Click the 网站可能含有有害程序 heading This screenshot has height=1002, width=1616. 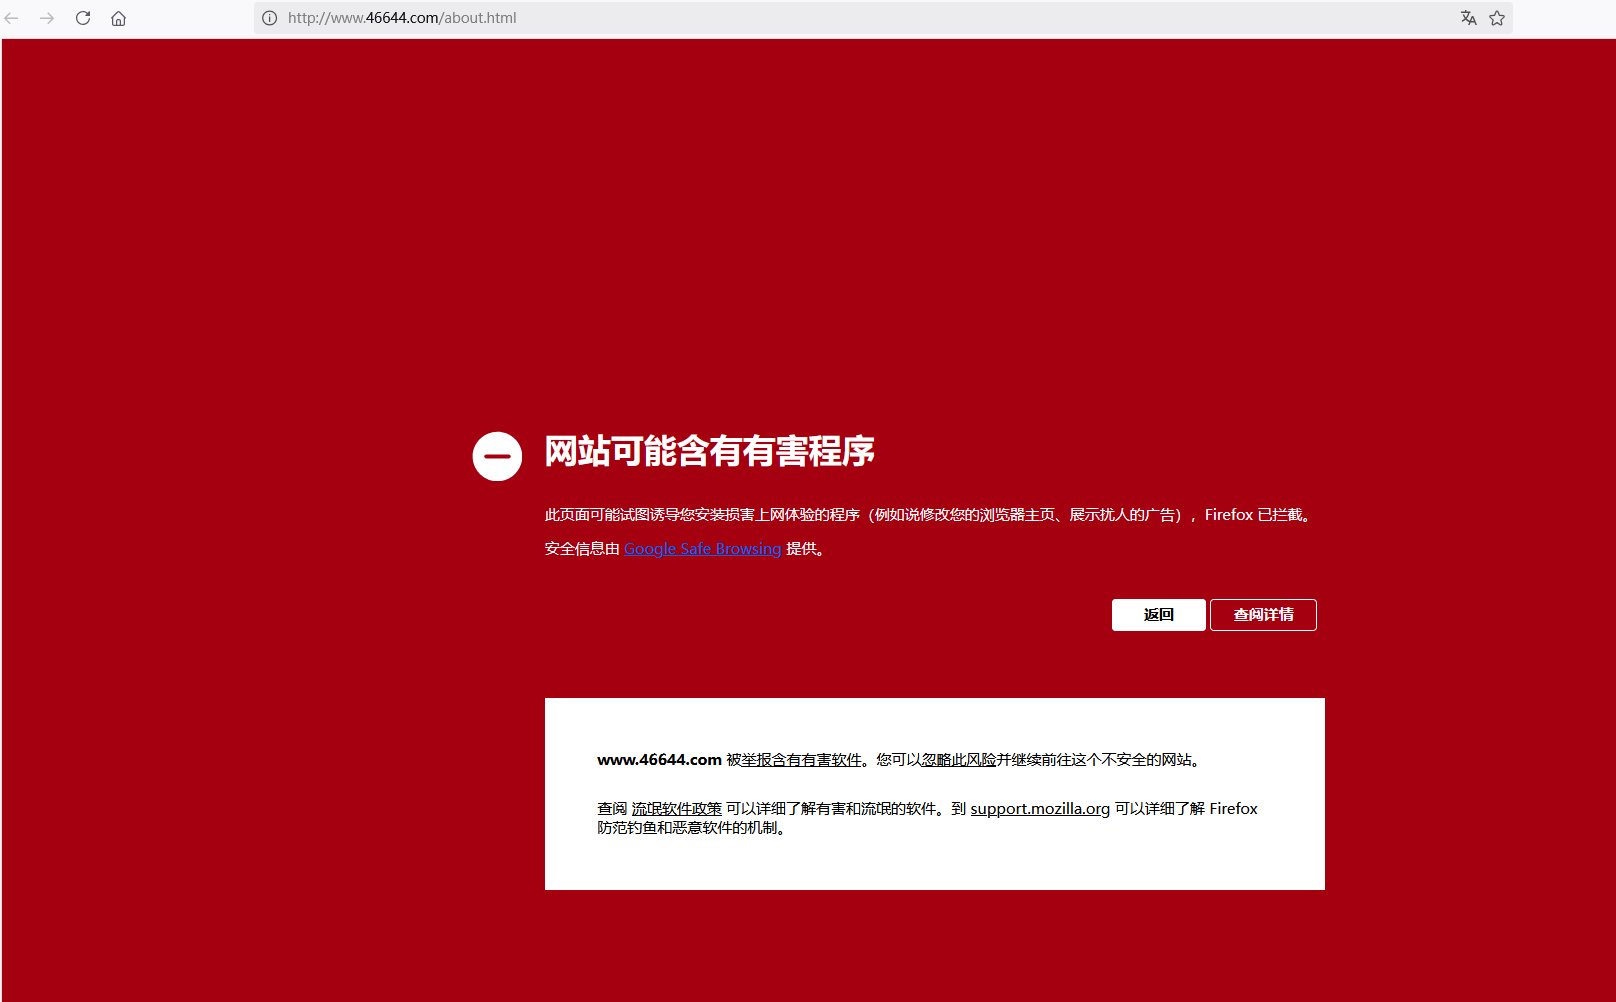pos(710,451)
